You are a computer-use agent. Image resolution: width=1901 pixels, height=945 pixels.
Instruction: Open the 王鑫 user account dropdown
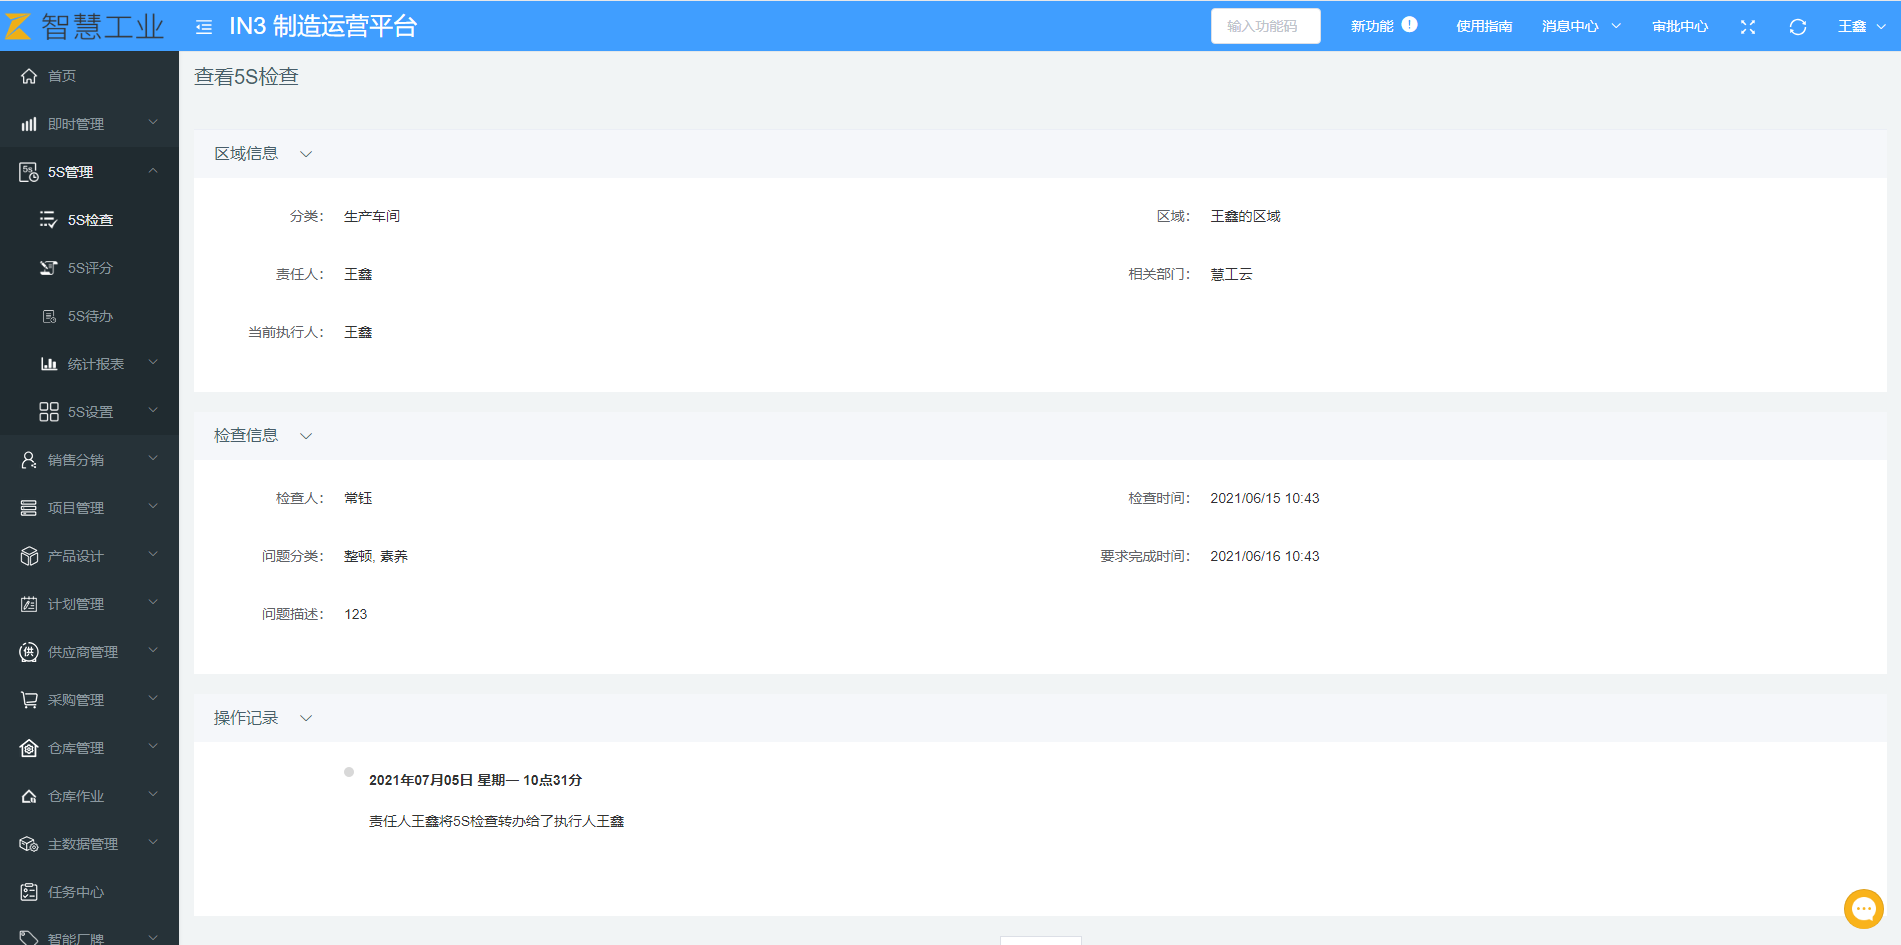1861,27
